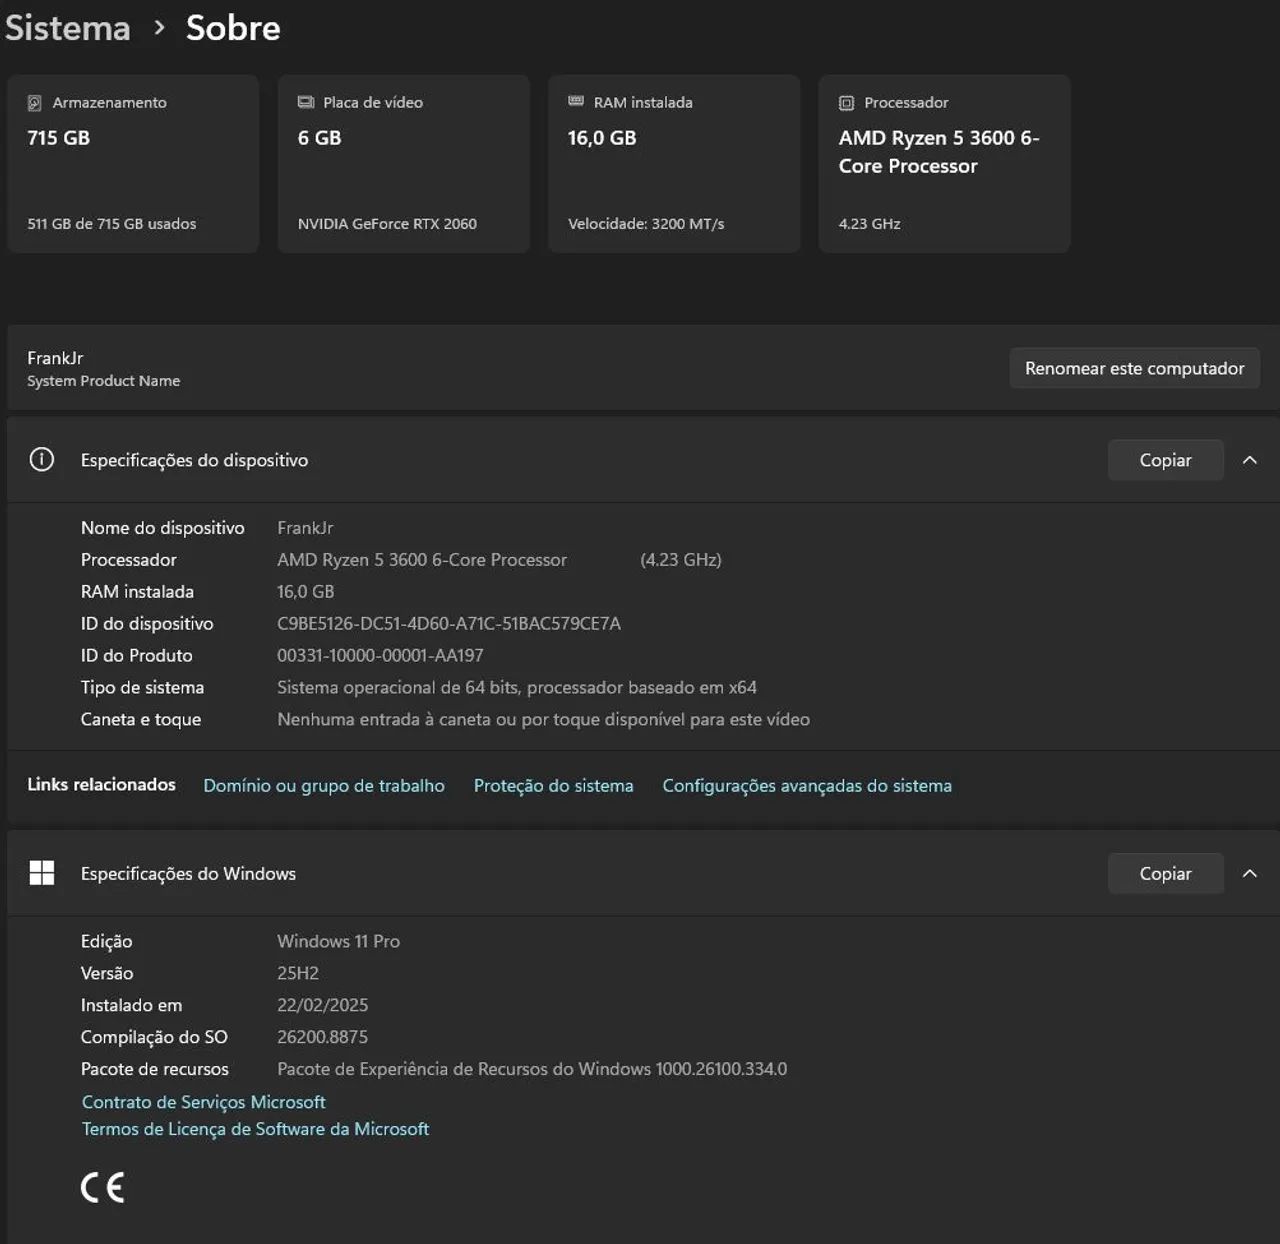Click the Pacote de recursos label
The width and height of the screenshot is (1280, 1244).
tap(155, 1070)
